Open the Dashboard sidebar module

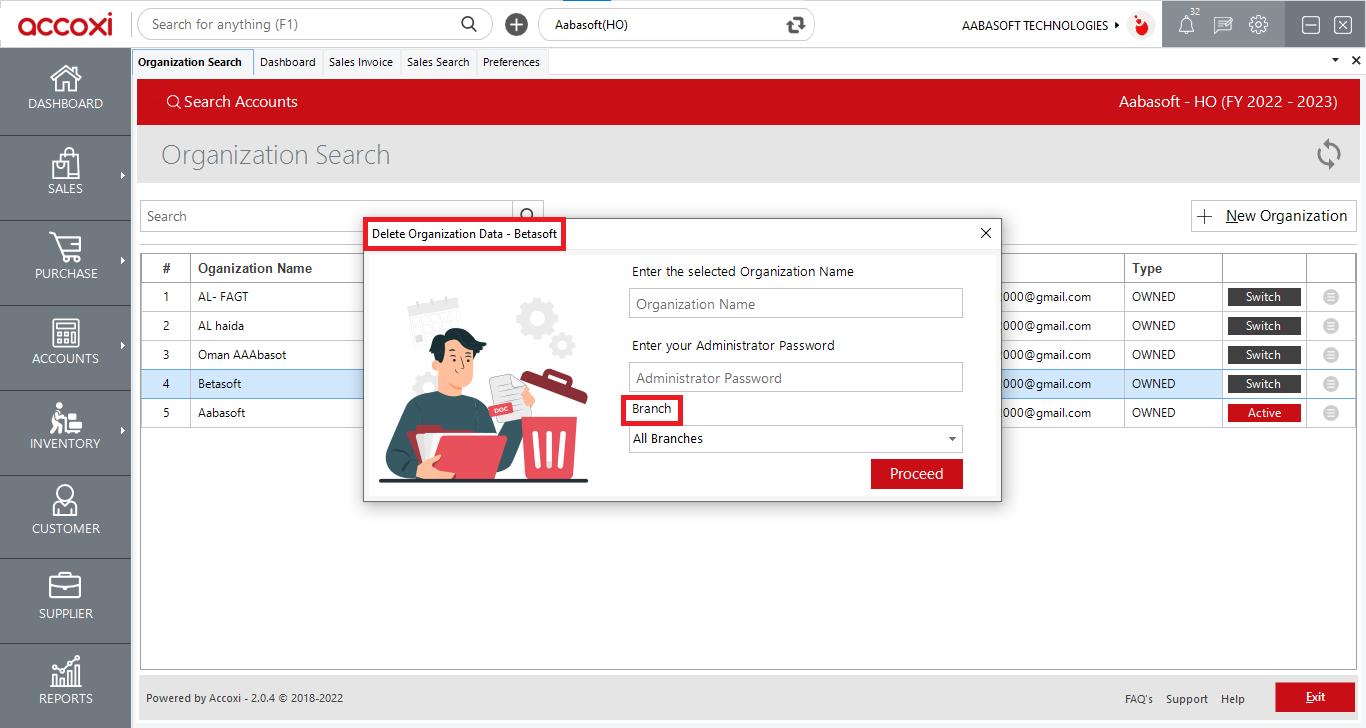tap(65, 89)
